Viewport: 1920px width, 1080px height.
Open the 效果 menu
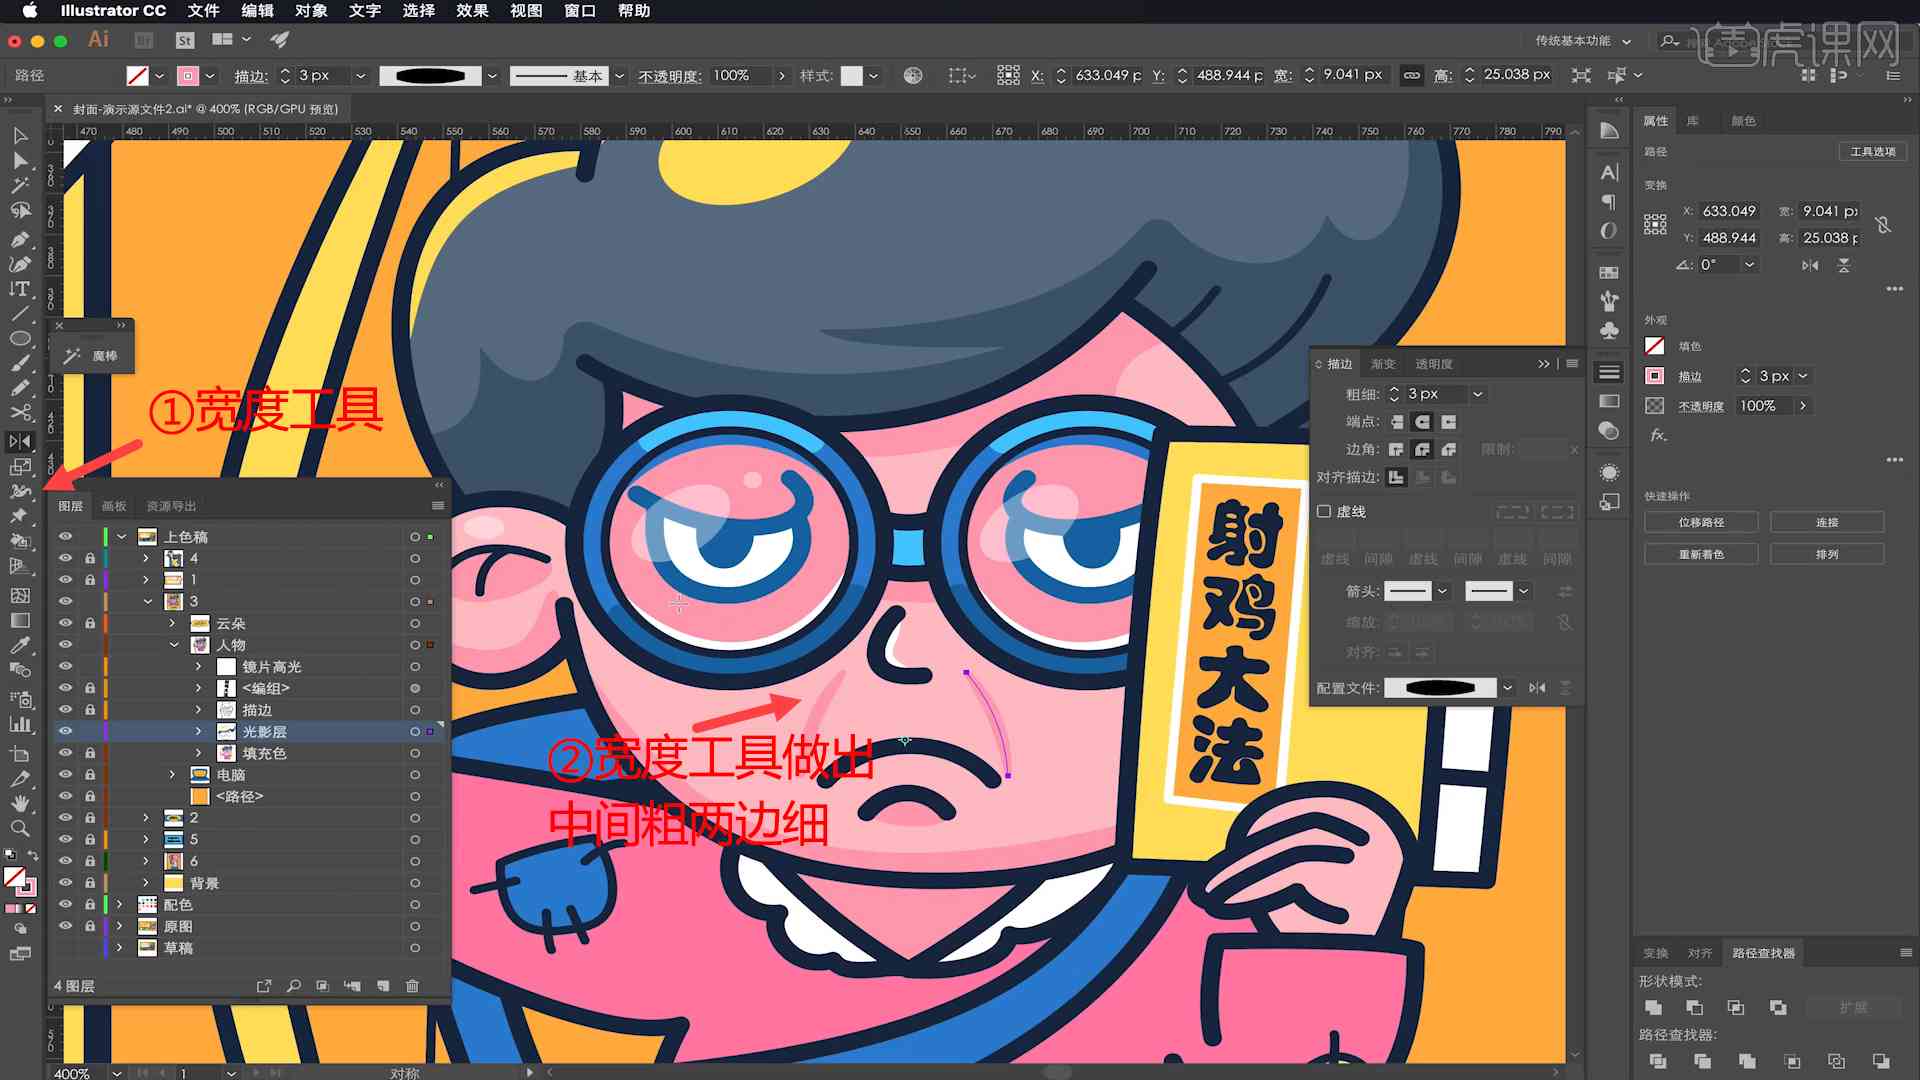coord(472,11)
